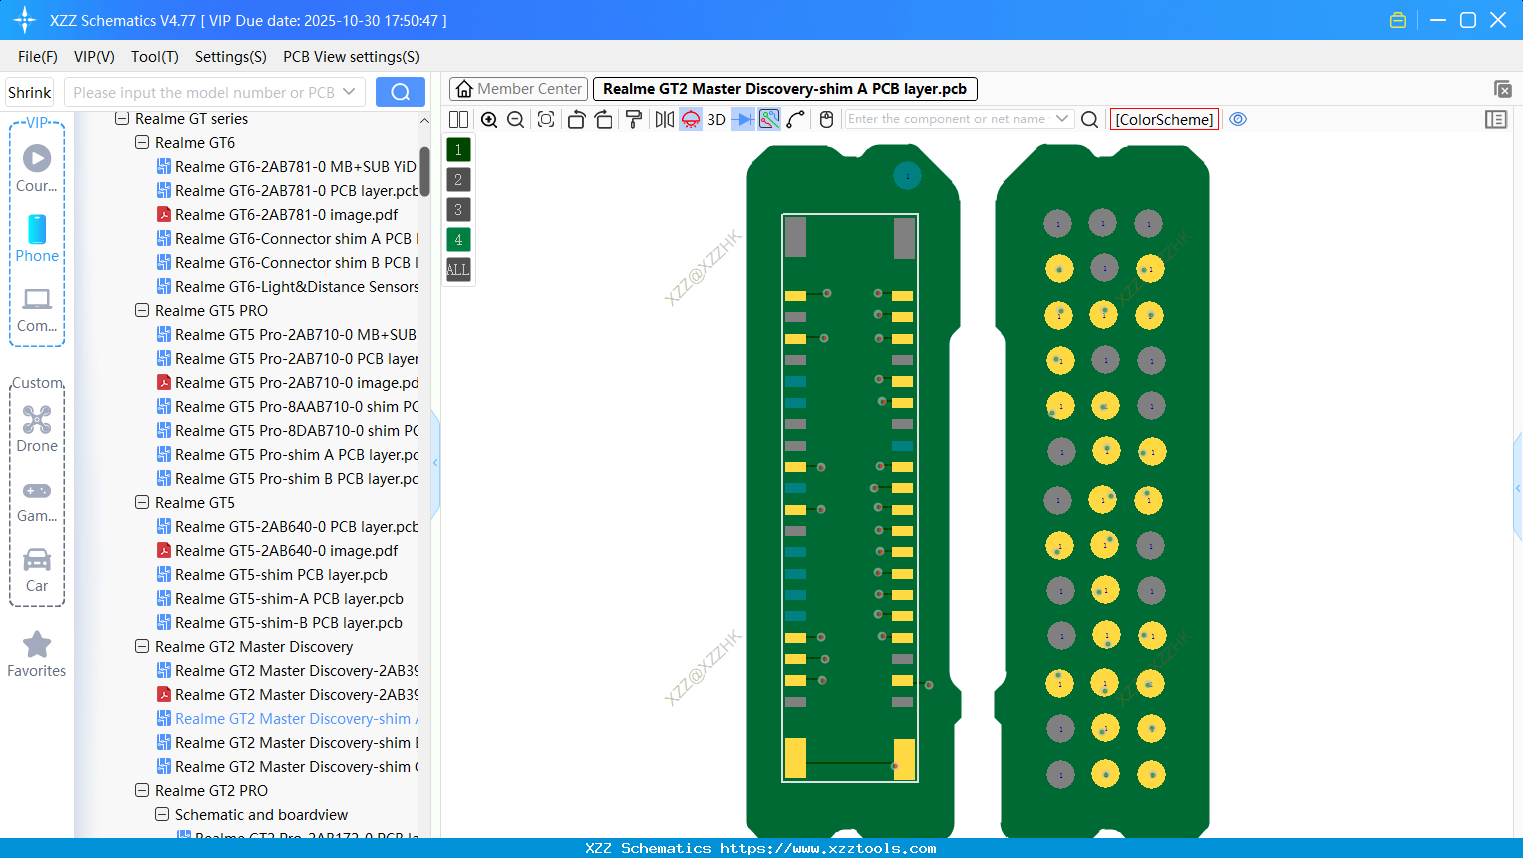Rotate the board counterclockwise
This screenshot has height=858, width=1523.
tap(576, 120)
